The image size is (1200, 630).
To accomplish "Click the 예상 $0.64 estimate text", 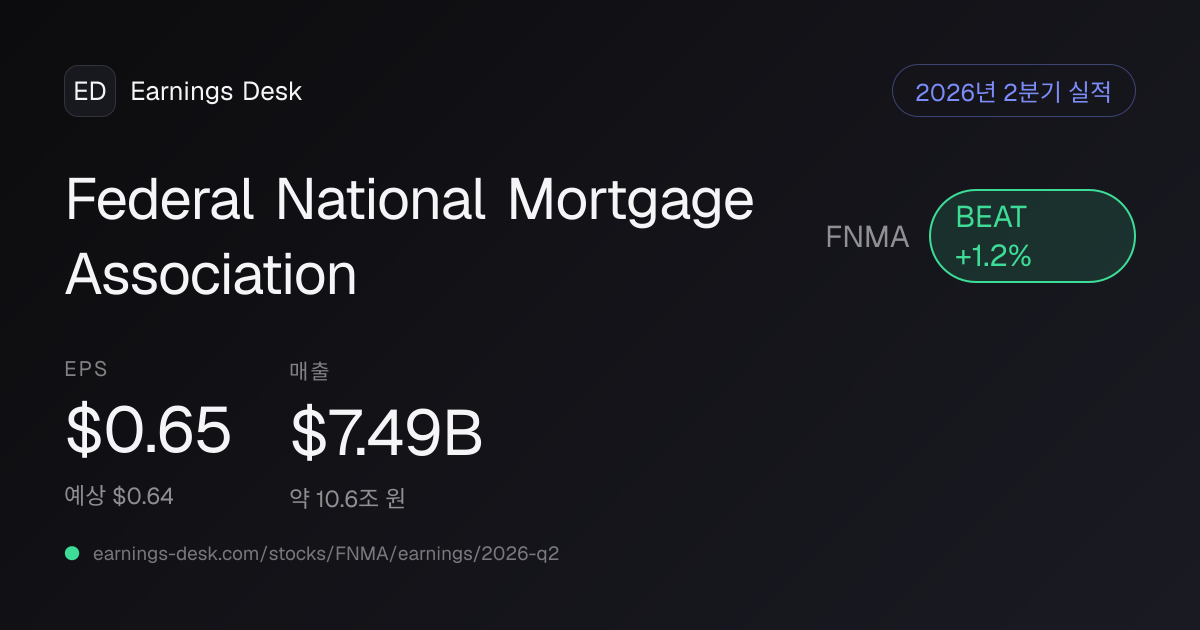I will (119, 495).
